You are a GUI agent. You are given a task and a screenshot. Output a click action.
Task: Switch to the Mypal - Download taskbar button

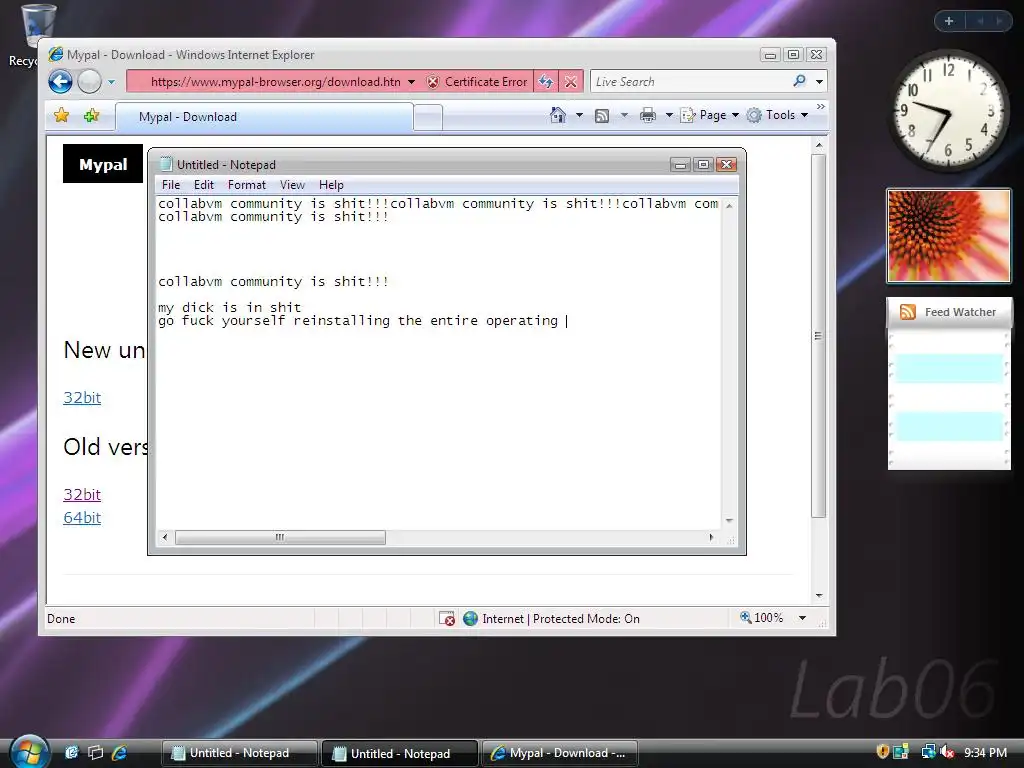(560, 753)
